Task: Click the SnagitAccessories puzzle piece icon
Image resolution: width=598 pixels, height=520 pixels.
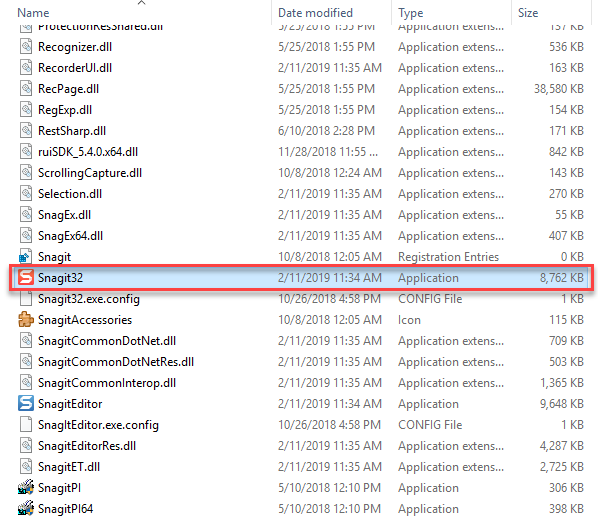Action: point(26,320)
